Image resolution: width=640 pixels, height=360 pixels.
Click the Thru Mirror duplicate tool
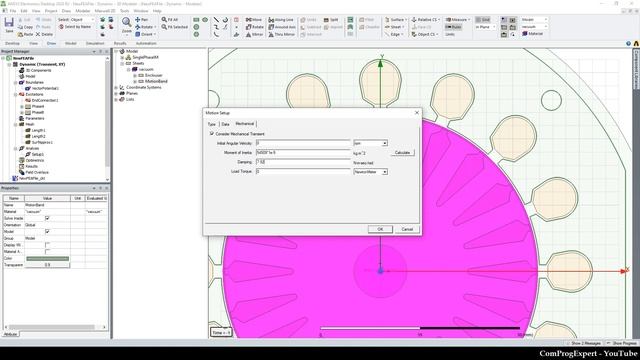point(281,34)
